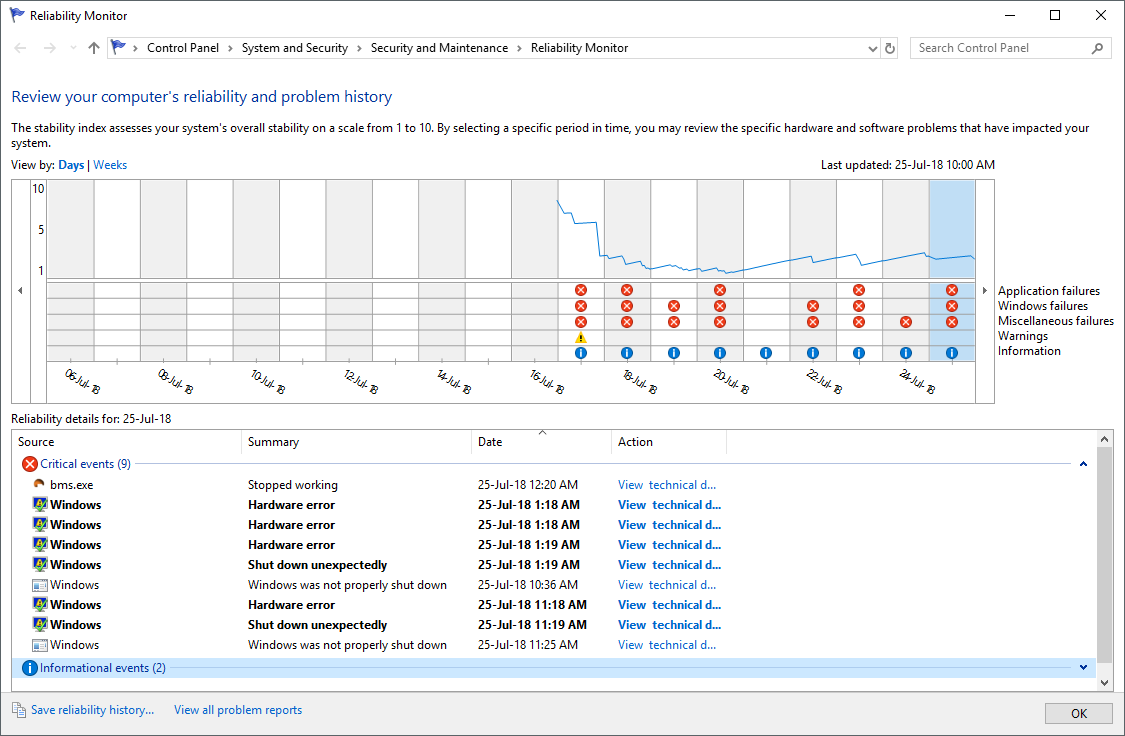Sort list by Source column header
This screenshot has height=736, width=1125.
127,442
